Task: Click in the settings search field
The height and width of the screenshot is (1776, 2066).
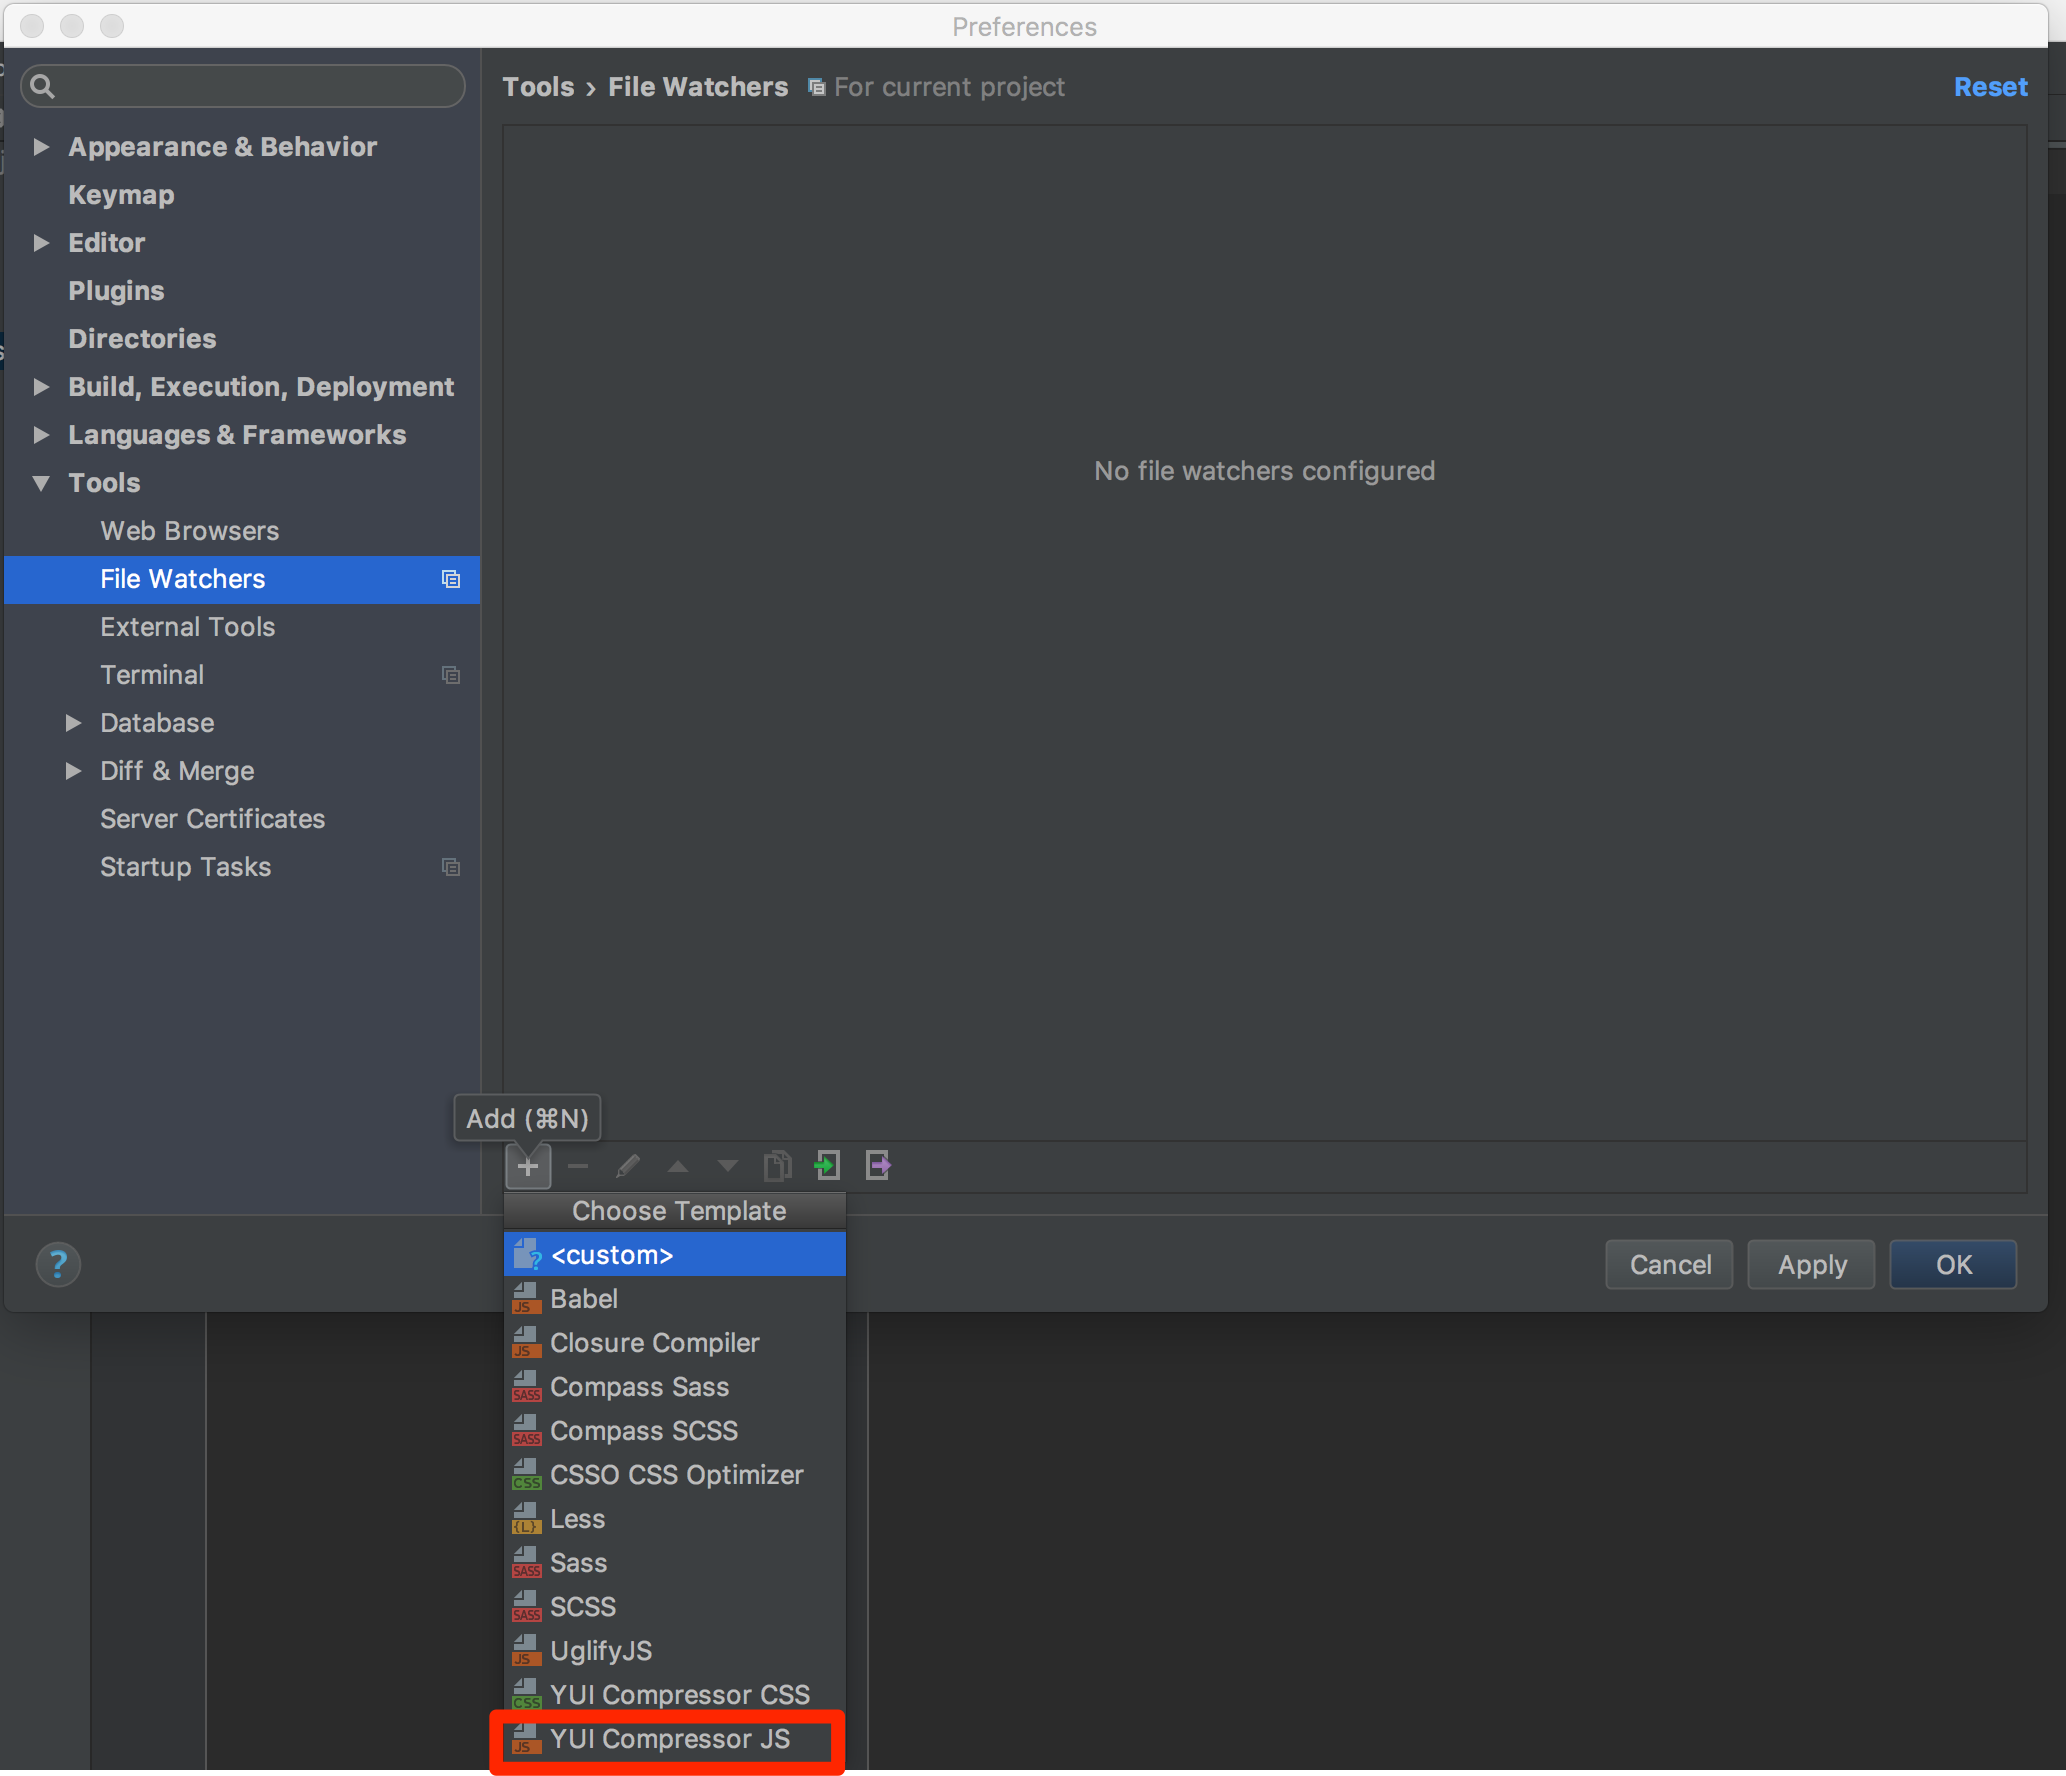Action: 243,86
